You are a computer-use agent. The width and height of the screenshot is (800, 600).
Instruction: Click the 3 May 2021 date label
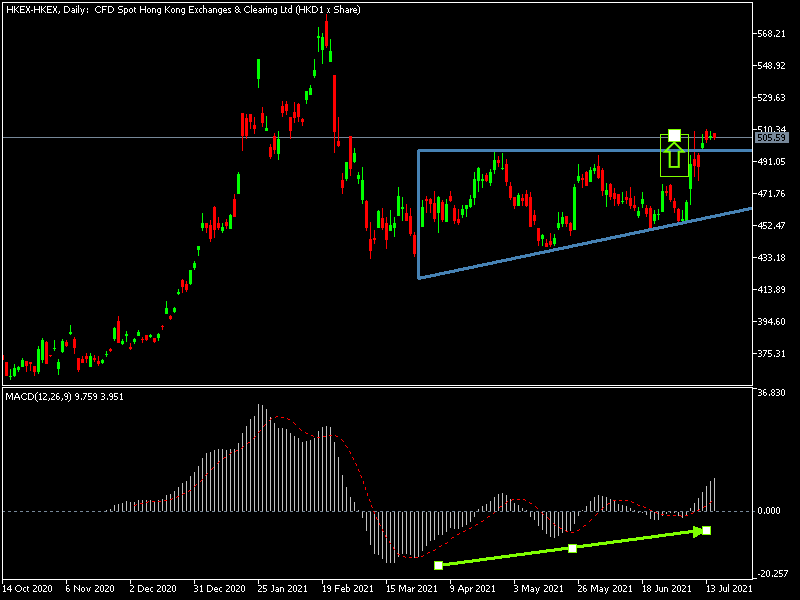(538, 589)
